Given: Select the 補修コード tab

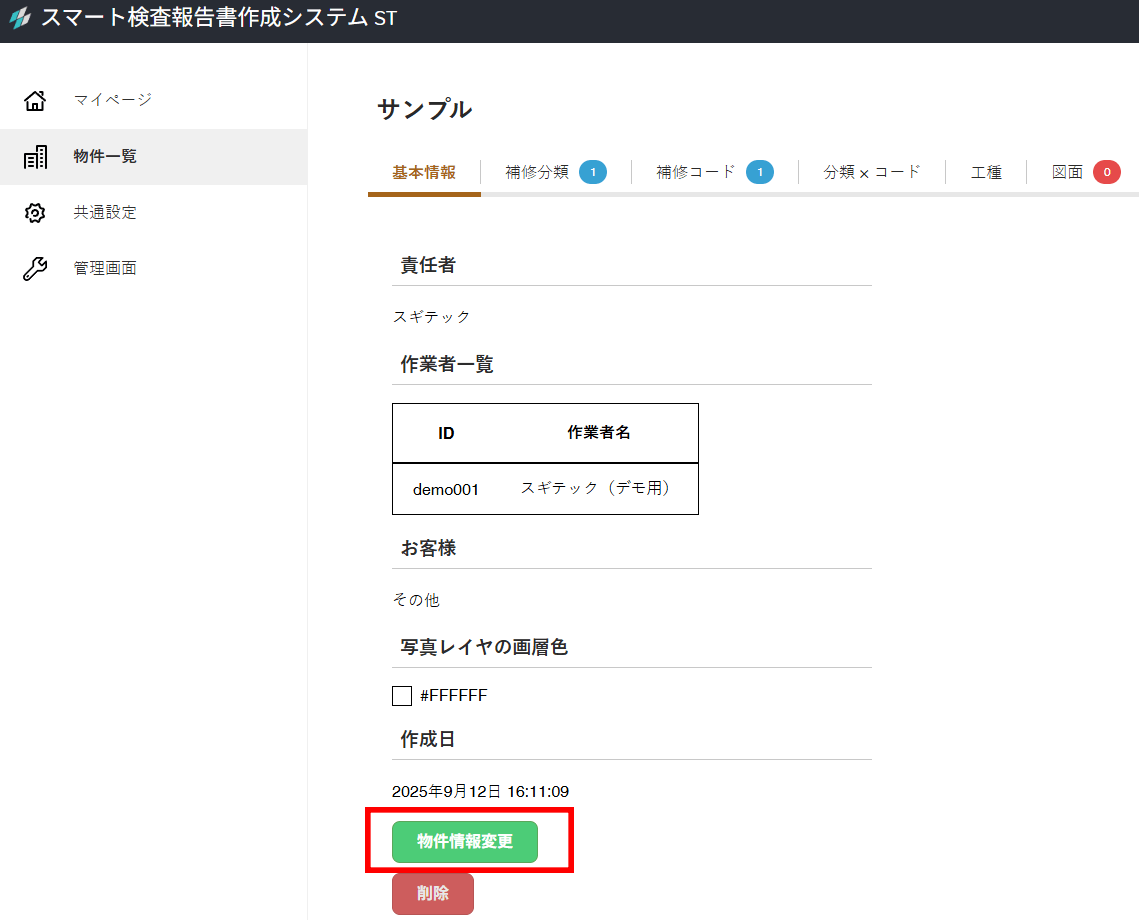Looking at the screenshot, I should point(696,172).
